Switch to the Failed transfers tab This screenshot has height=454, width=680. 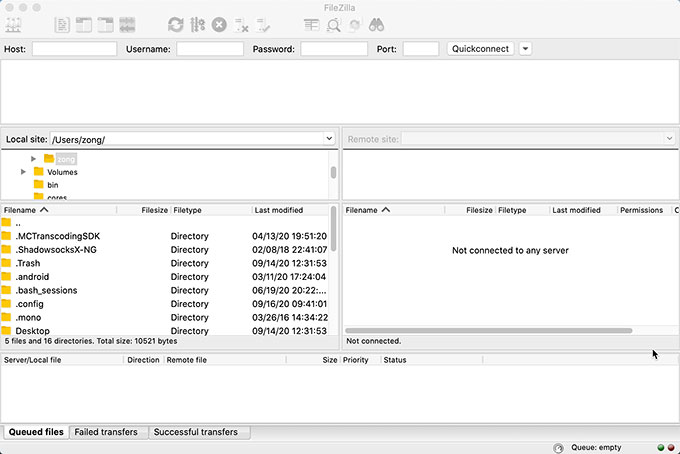106,432
